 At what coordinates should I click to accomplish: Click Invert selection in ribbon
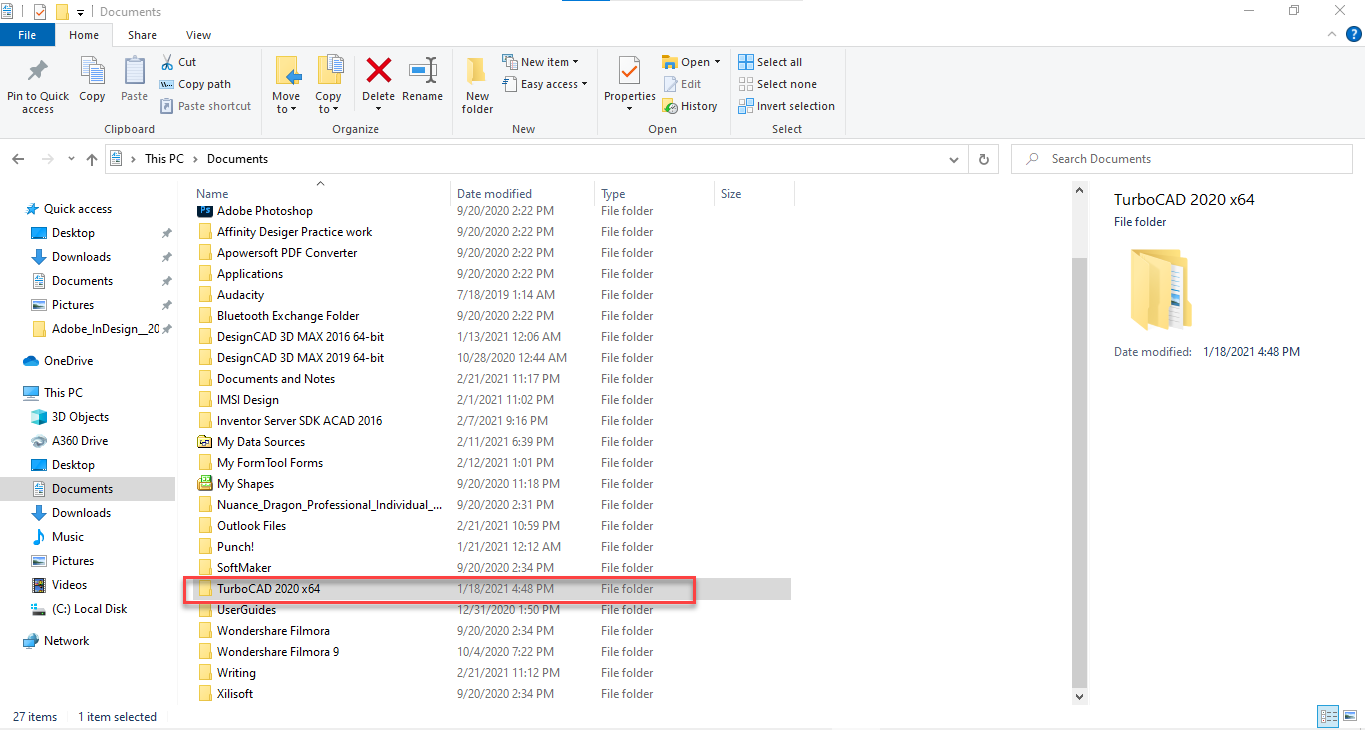pyautogui.click(x=786, y=106)
